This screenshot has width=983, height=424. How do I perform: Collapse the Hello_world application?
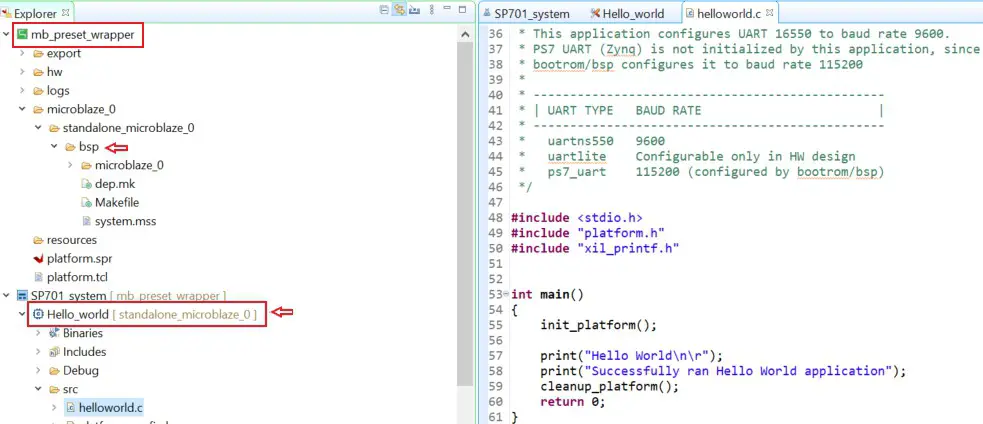(22, 314)
